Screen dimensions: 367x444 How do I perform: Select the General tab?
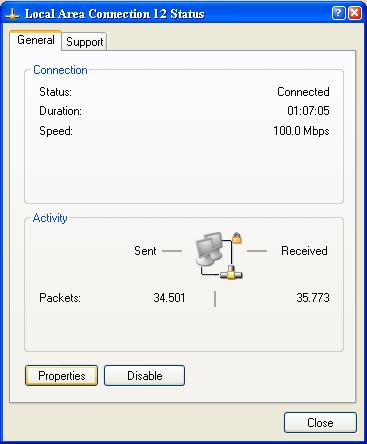pyautogui.click(x=36, y=40)
